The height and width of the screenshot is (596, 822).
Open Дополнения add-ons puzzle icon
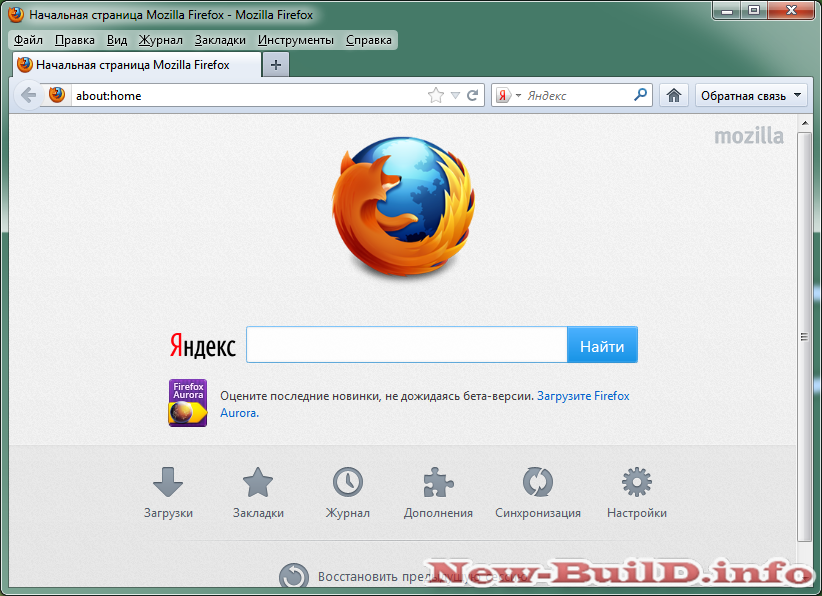coord(438,482)
